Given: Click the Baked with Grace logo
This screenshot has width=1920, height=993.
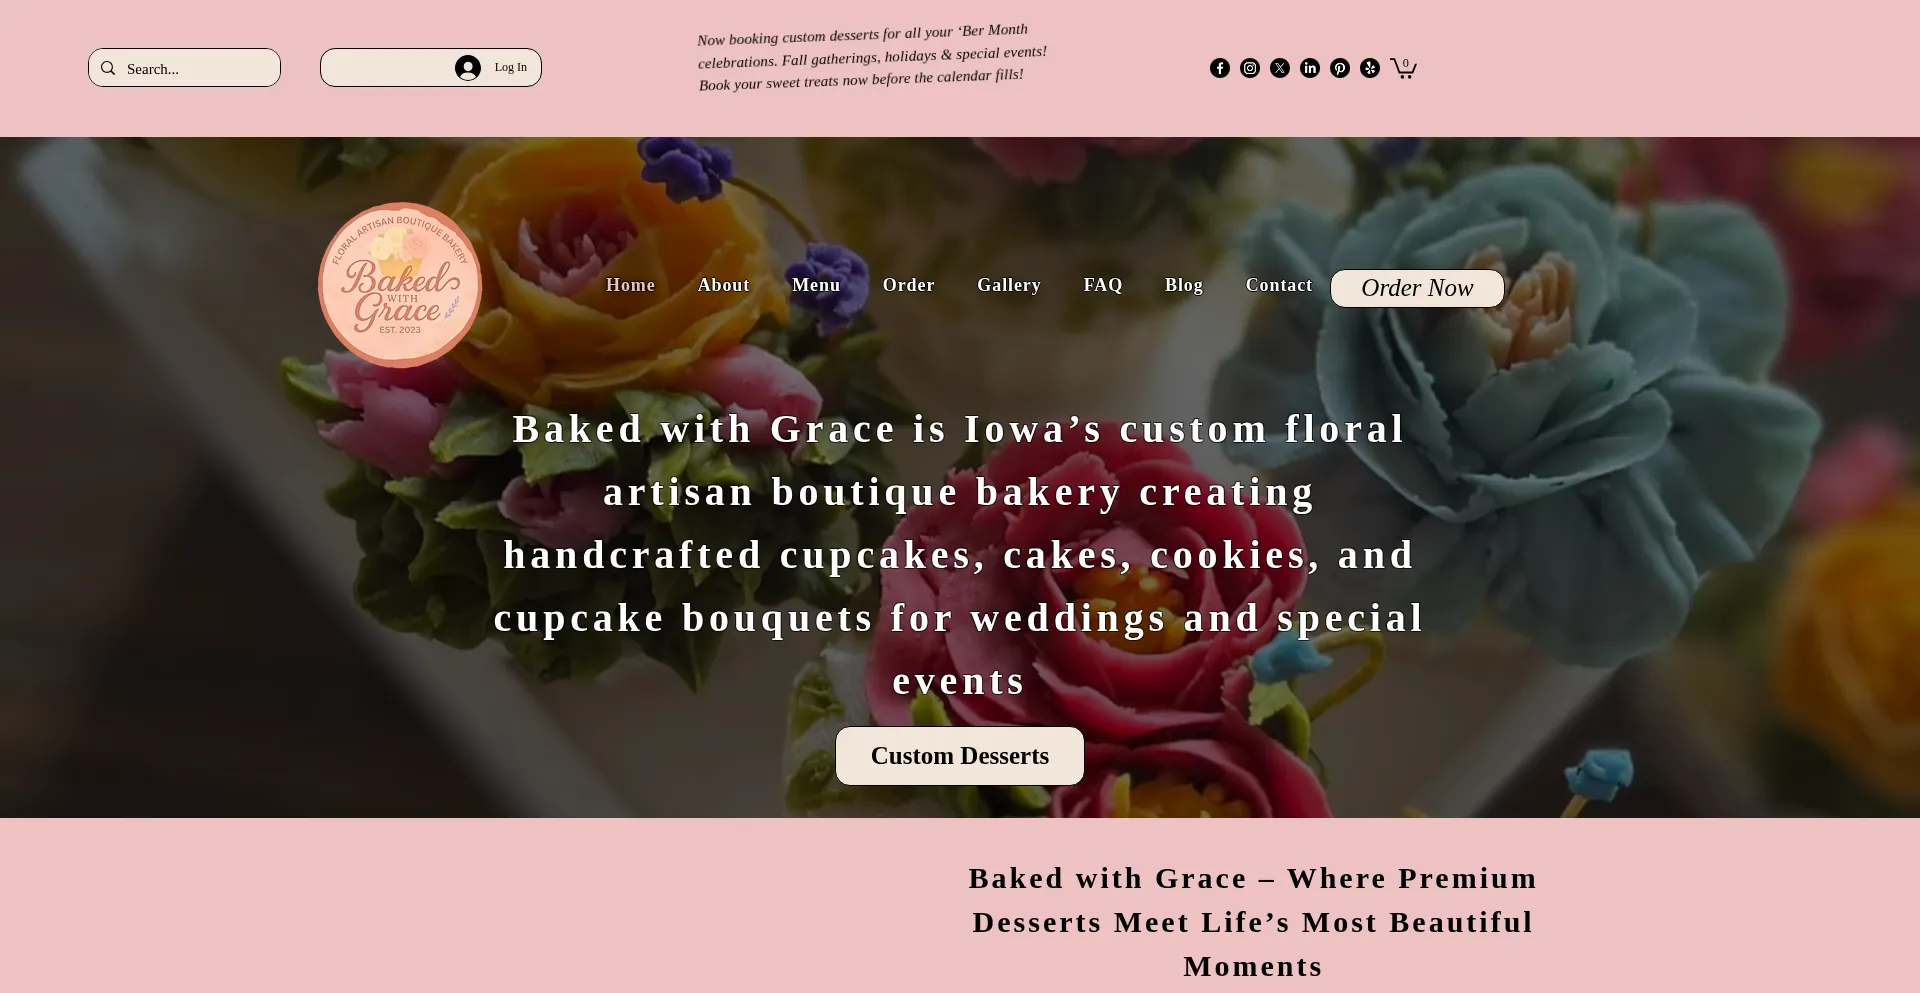Looking at the screenshot, I should tap(400, 285).
